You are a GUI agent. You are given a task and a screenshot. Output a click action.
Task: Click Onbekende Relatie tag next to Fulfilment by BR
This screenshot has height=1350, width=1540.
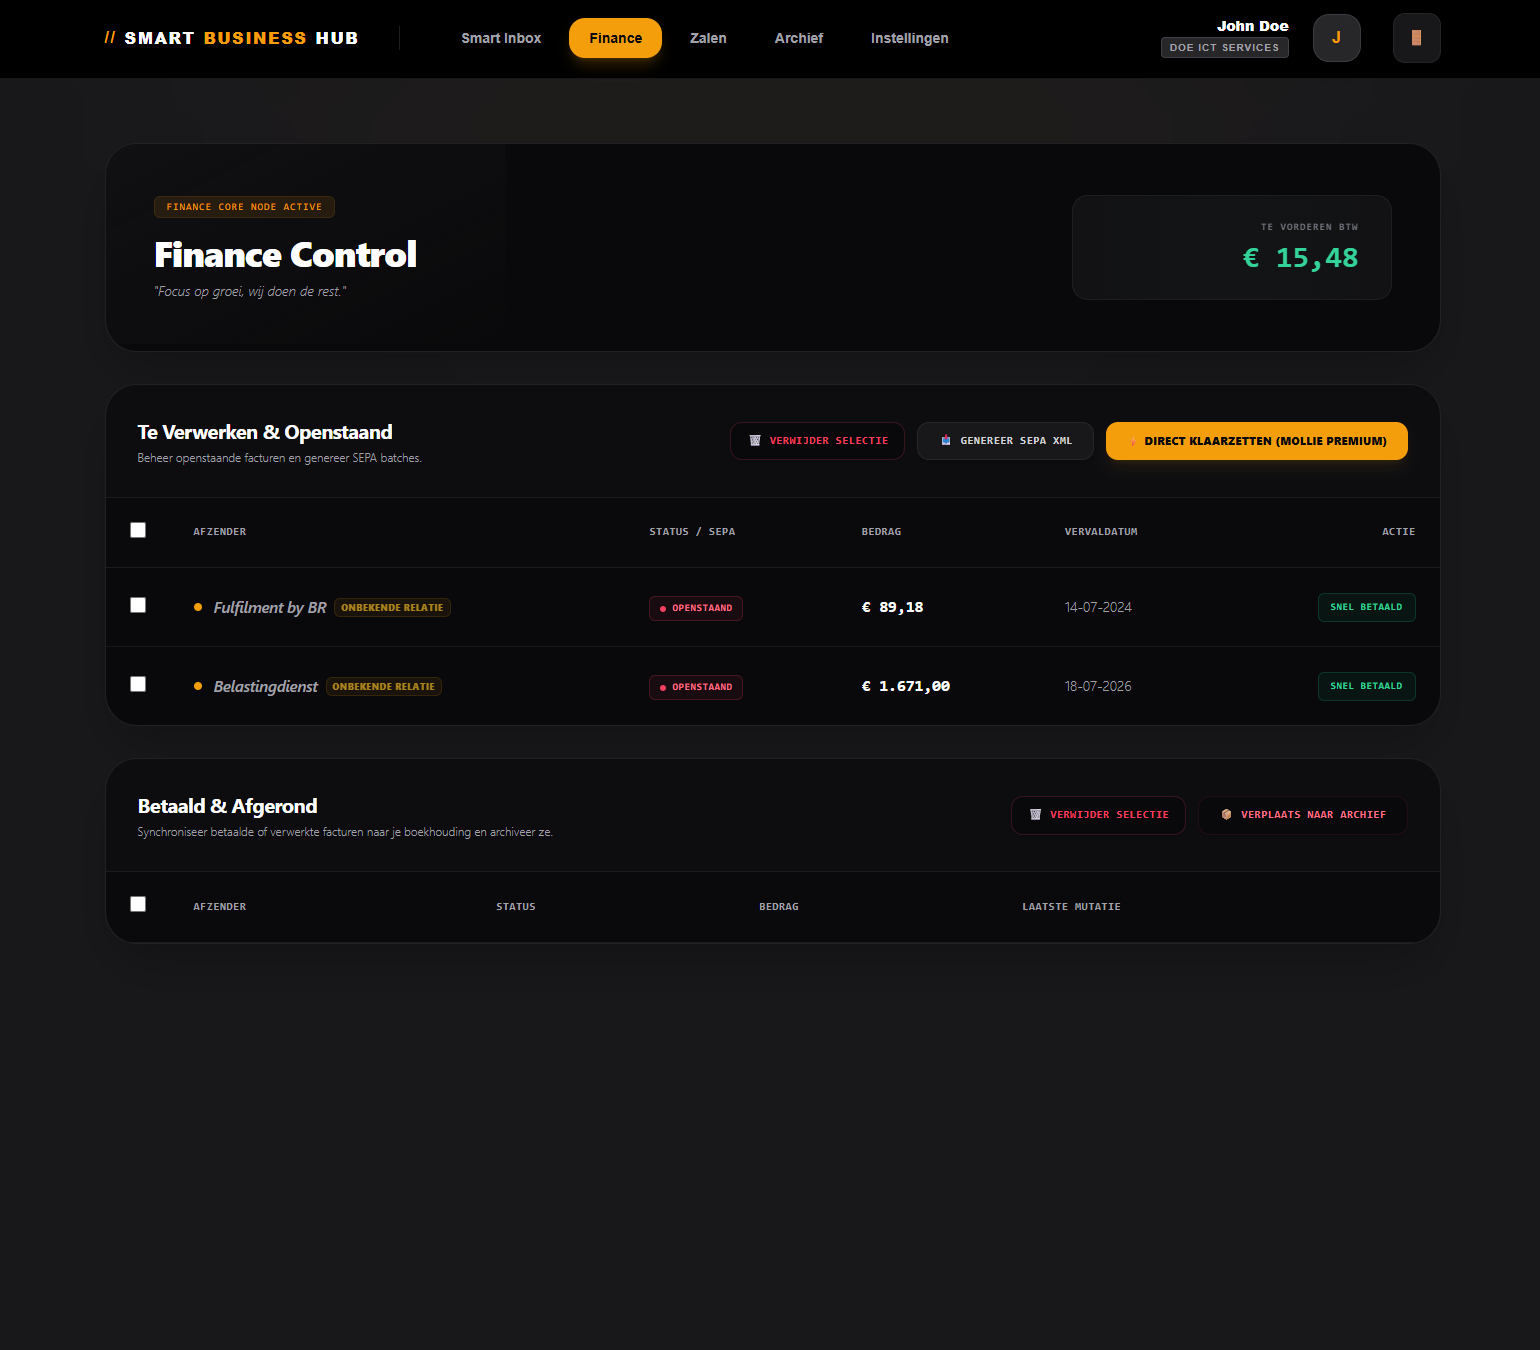(x=392, y=608)
